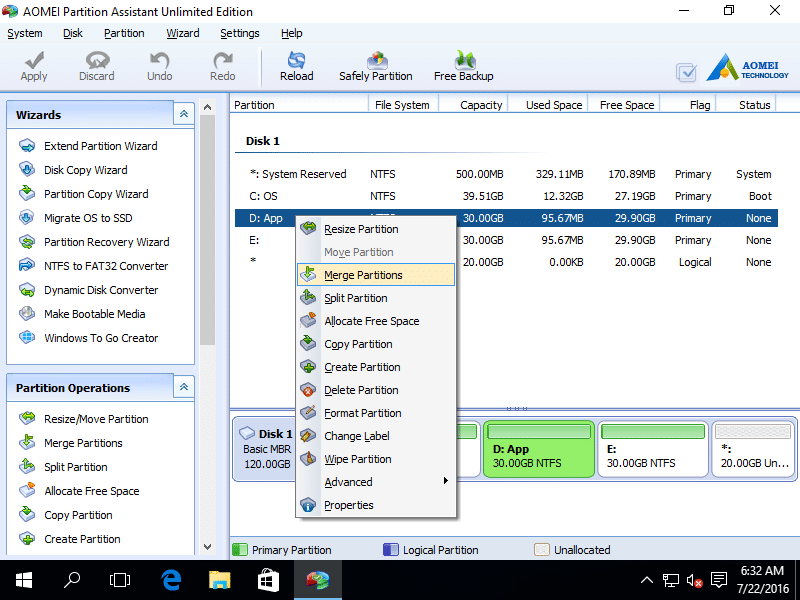This screenshot has width=800, height=600.
Task: Select Copy Partition from context menu
Action: coord(376,344)
